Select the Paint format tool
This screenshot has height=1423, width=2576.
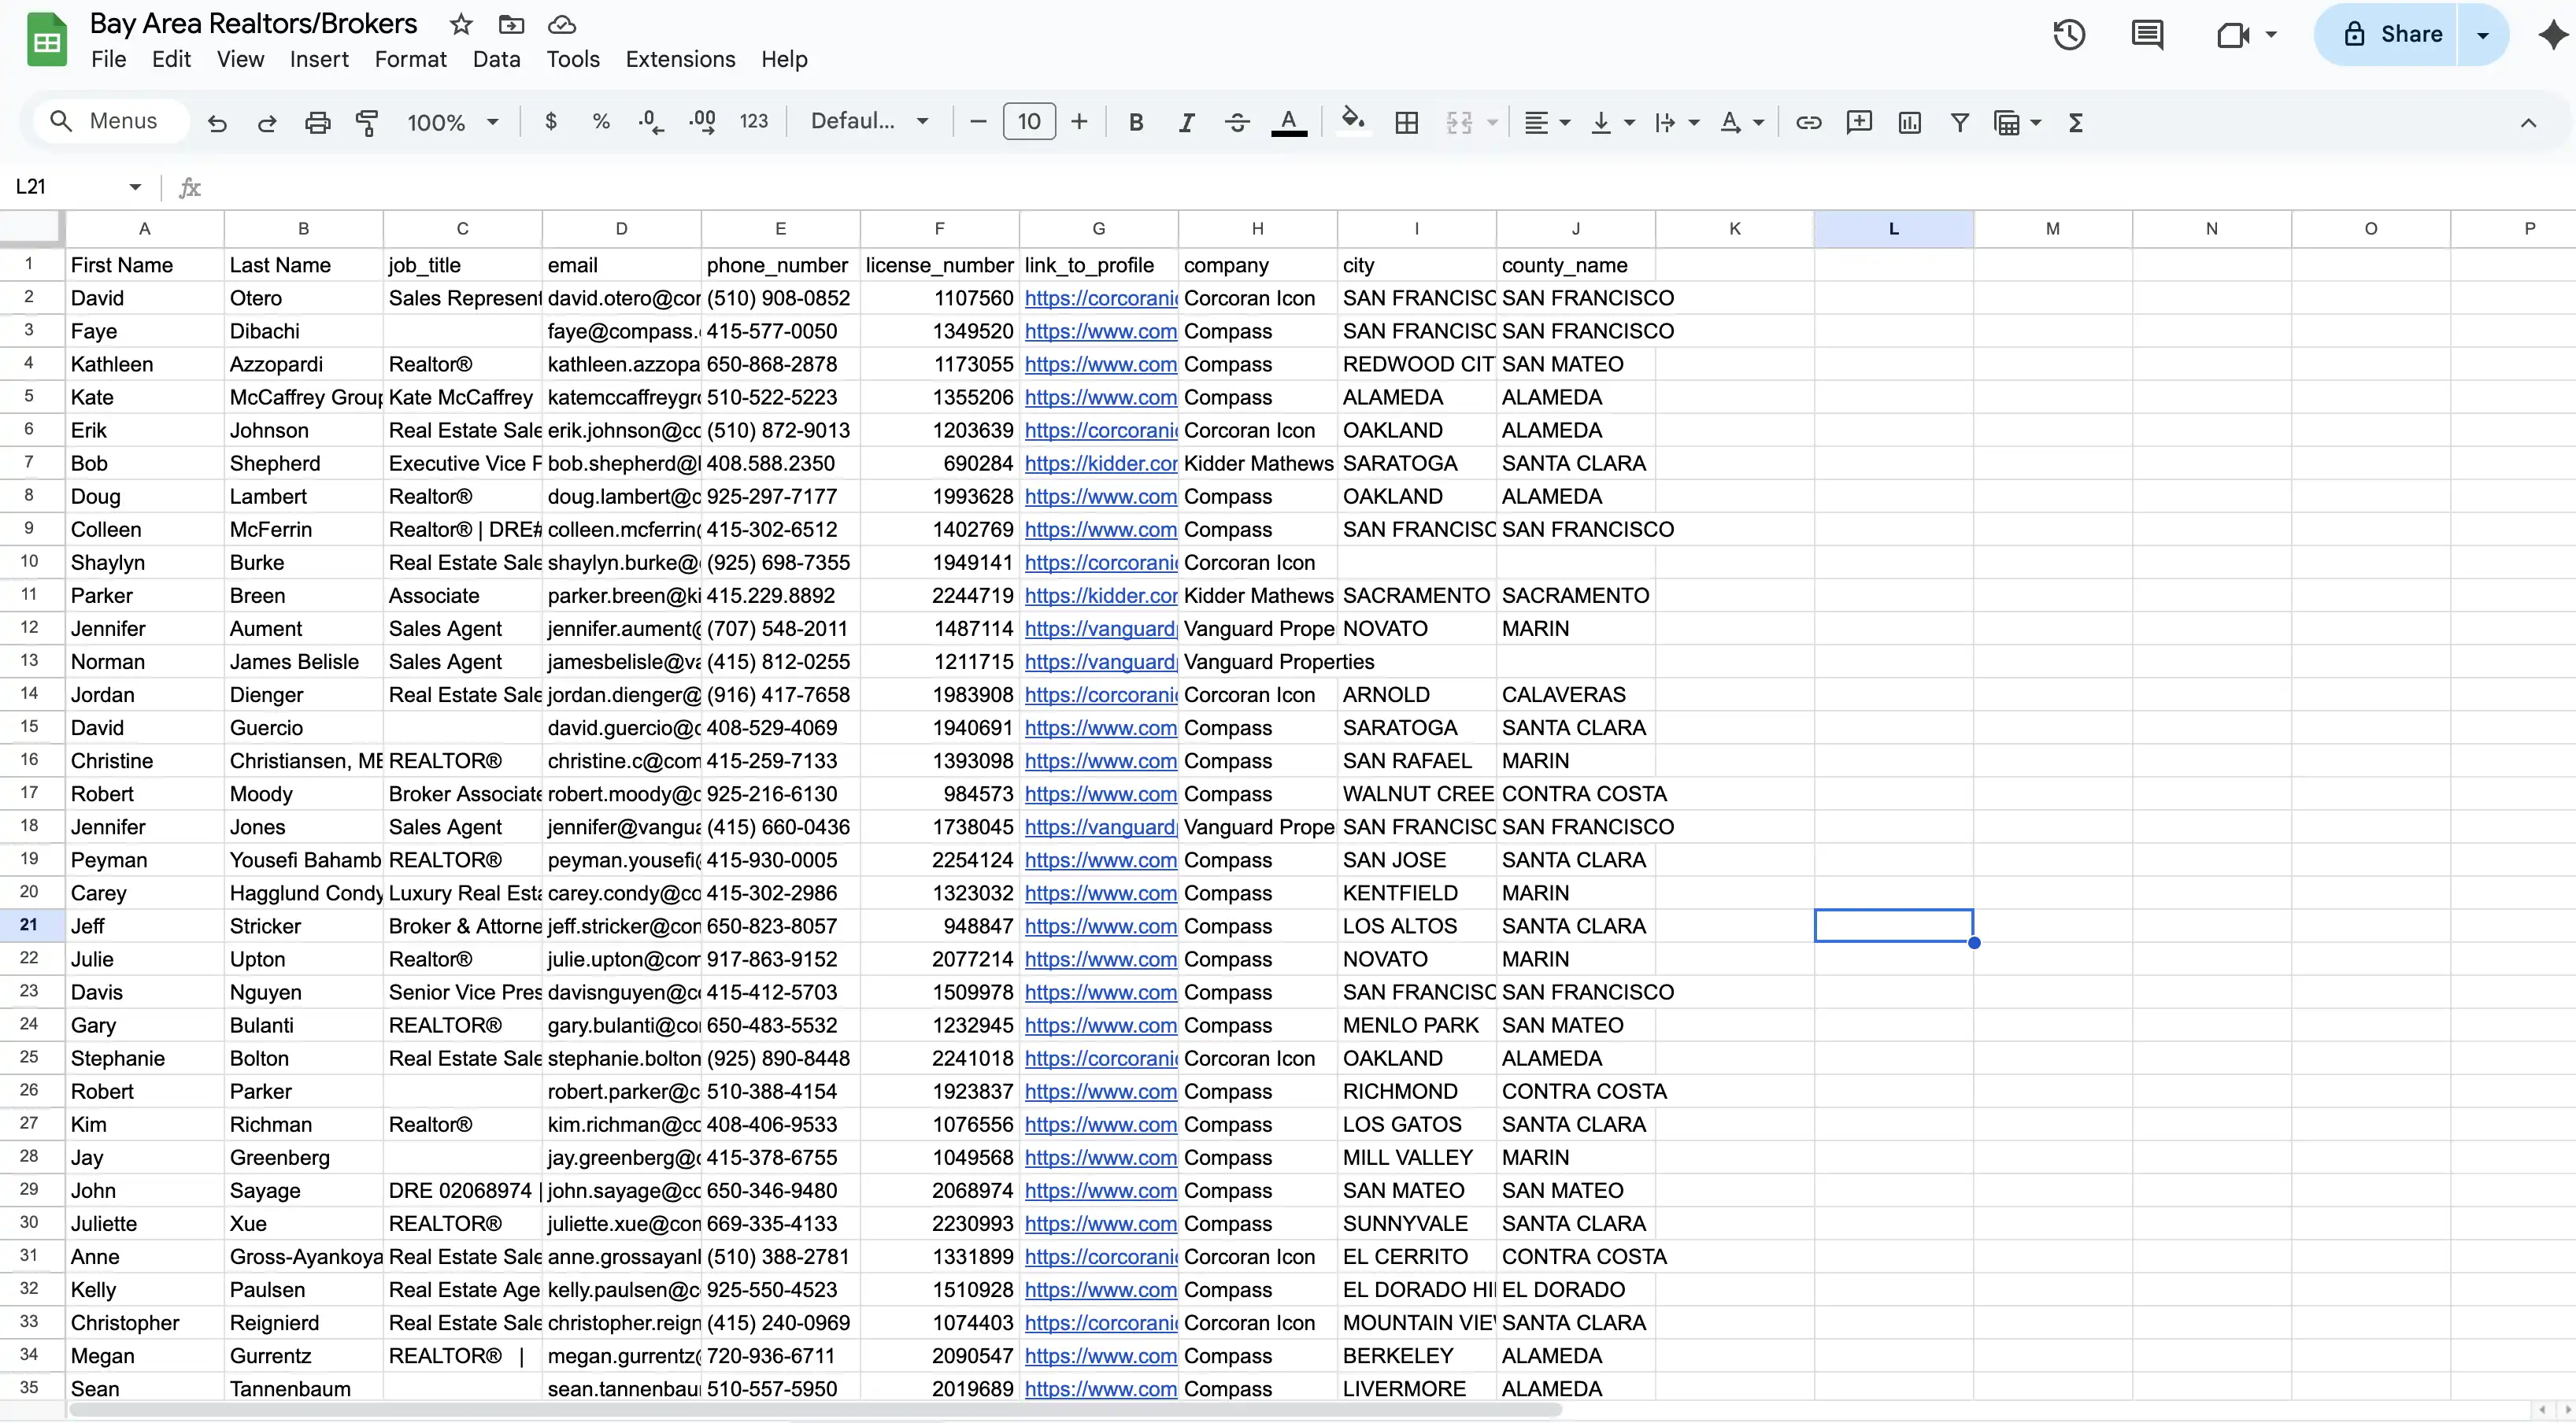coord(367,121)
